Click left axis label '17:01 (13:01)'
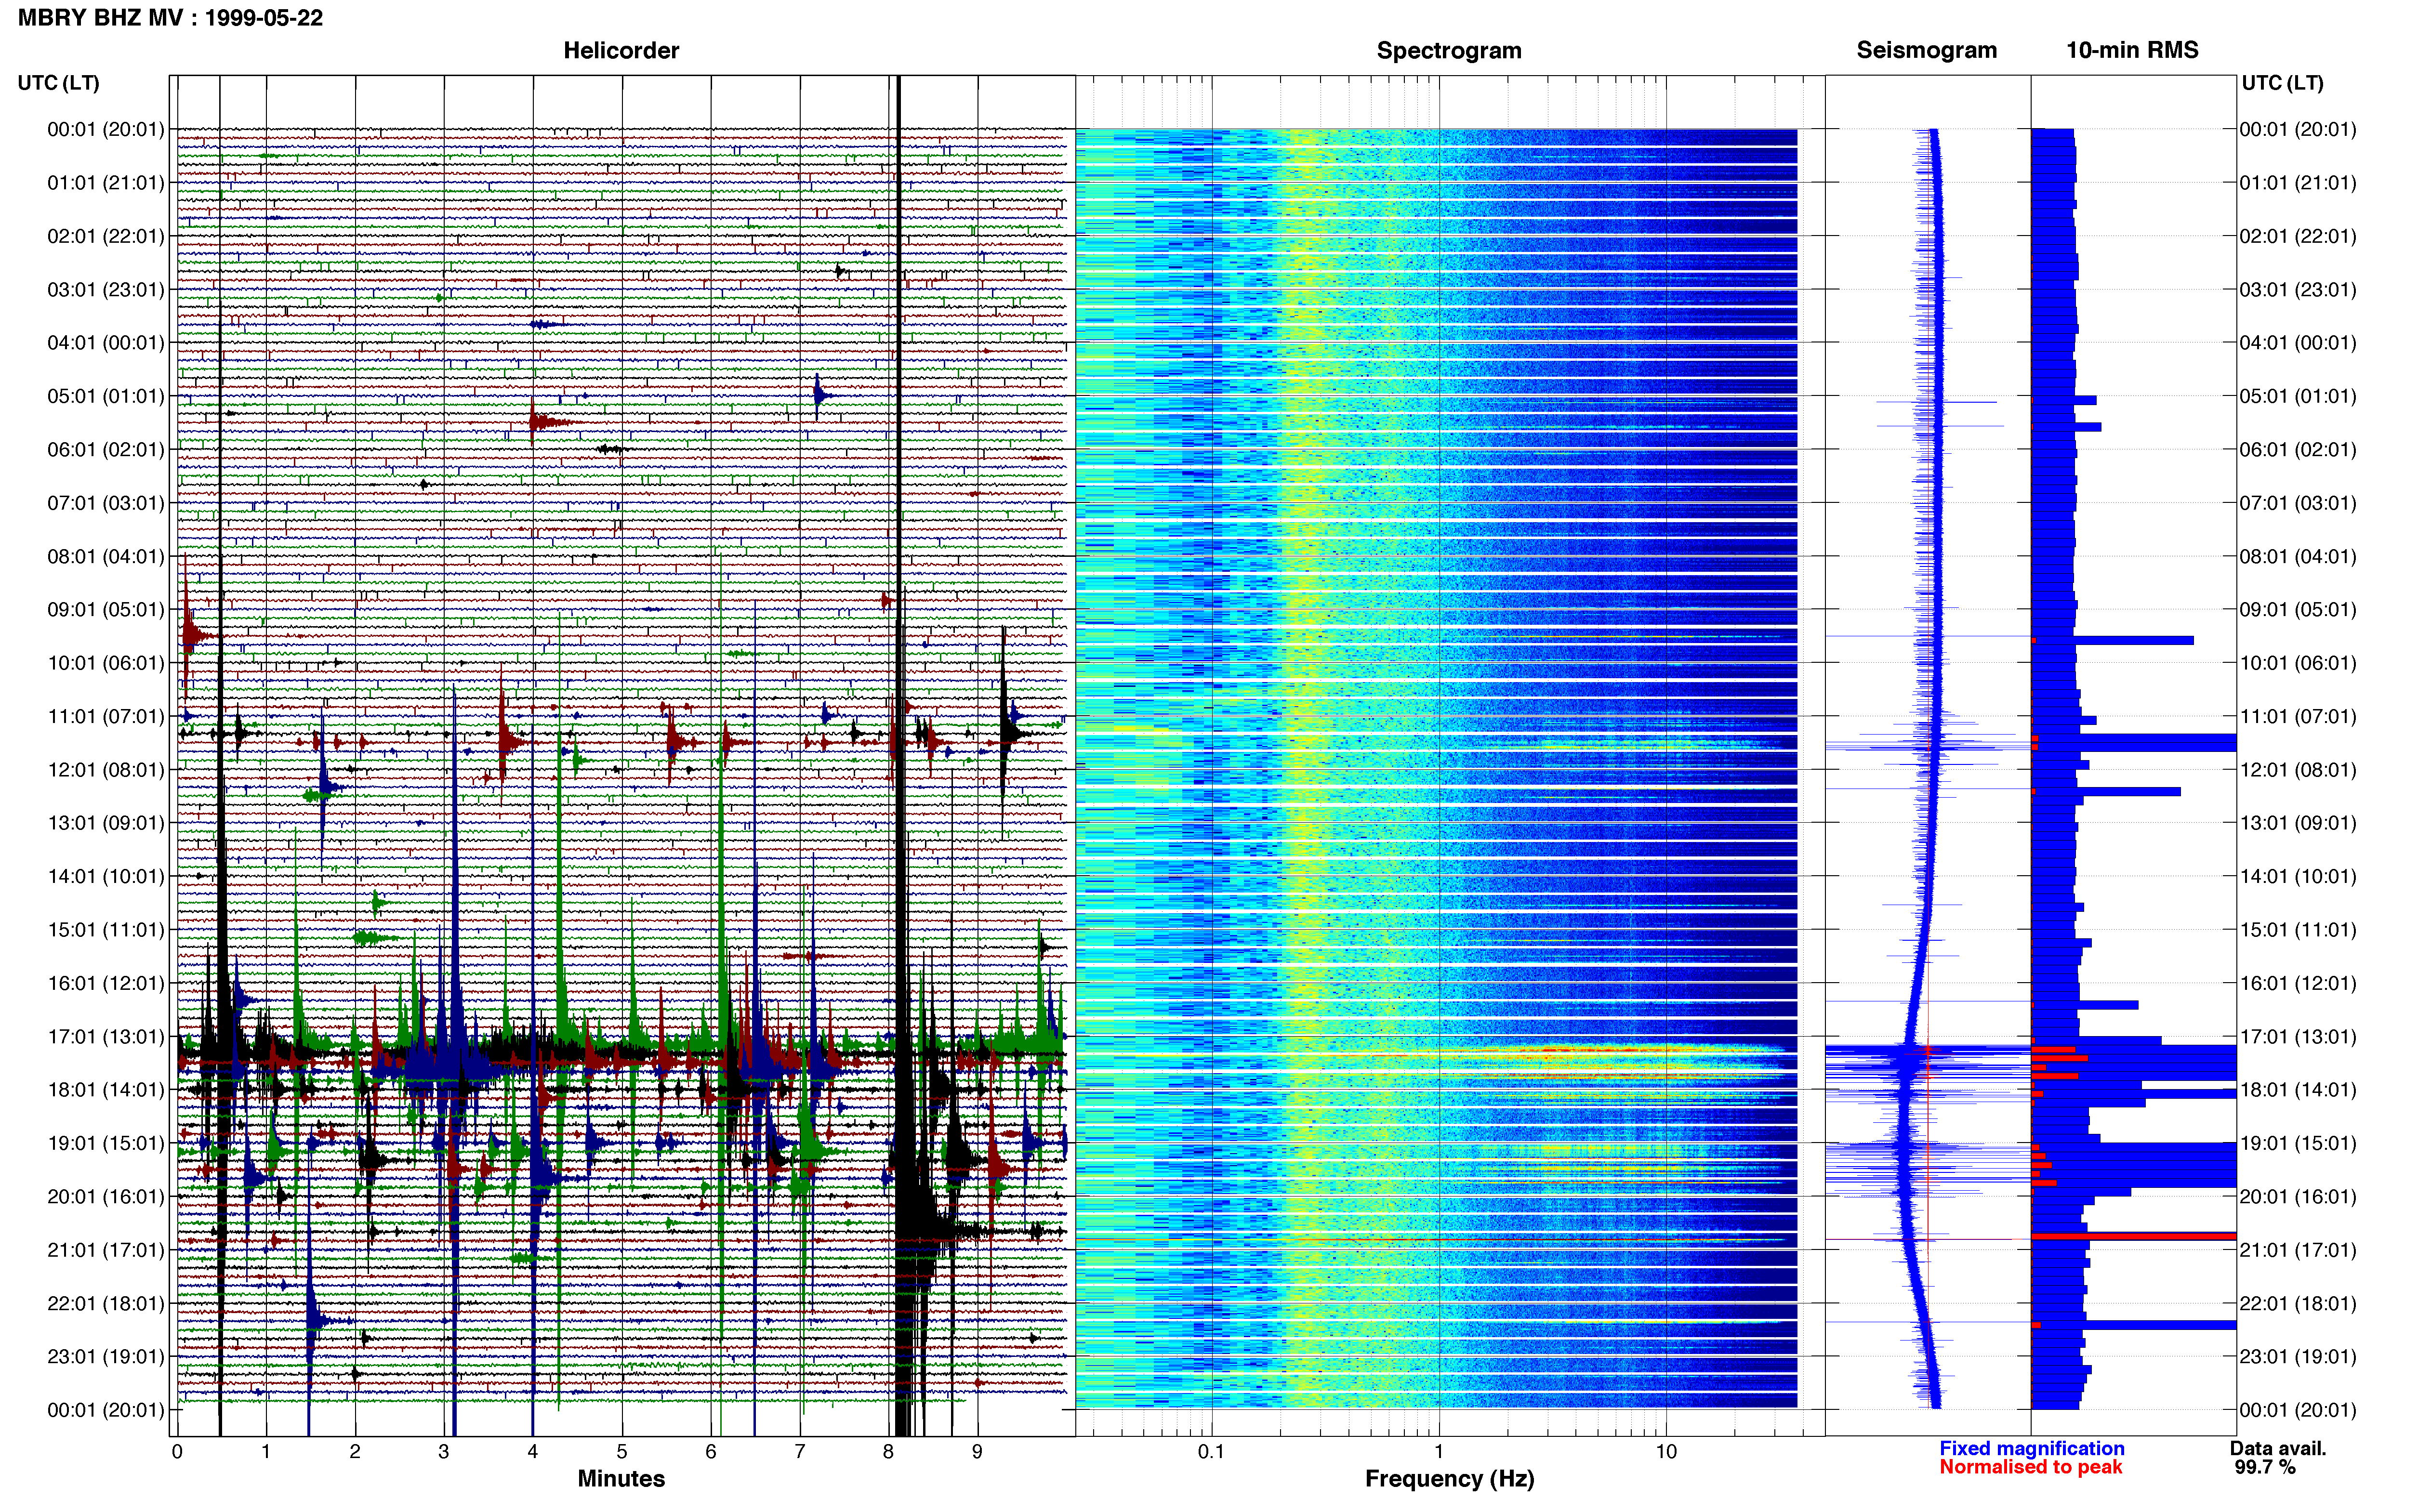2418x1512 pixels. 106,1036
